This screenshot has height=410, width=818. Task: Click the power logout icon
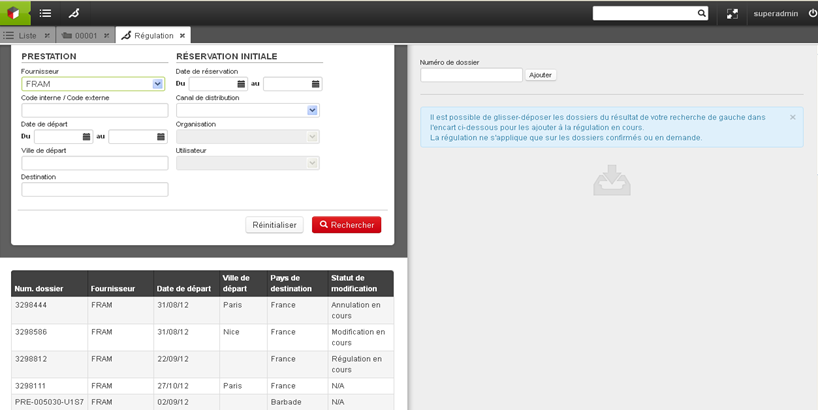click(812, 14)
